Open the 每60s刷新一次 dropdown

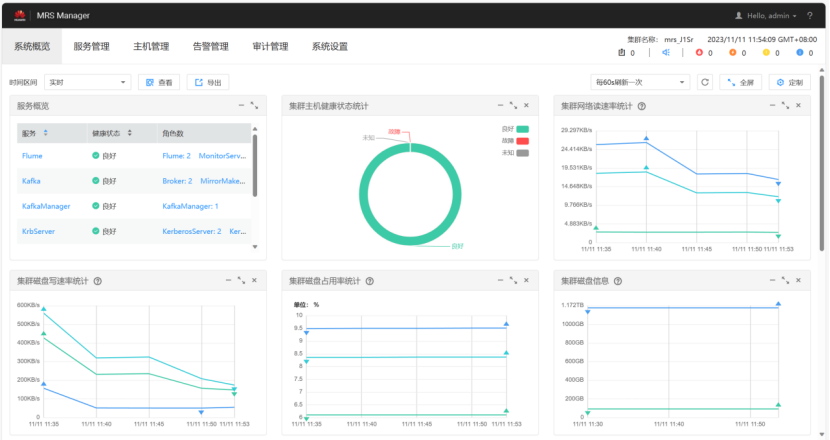[x=640, y=82]
